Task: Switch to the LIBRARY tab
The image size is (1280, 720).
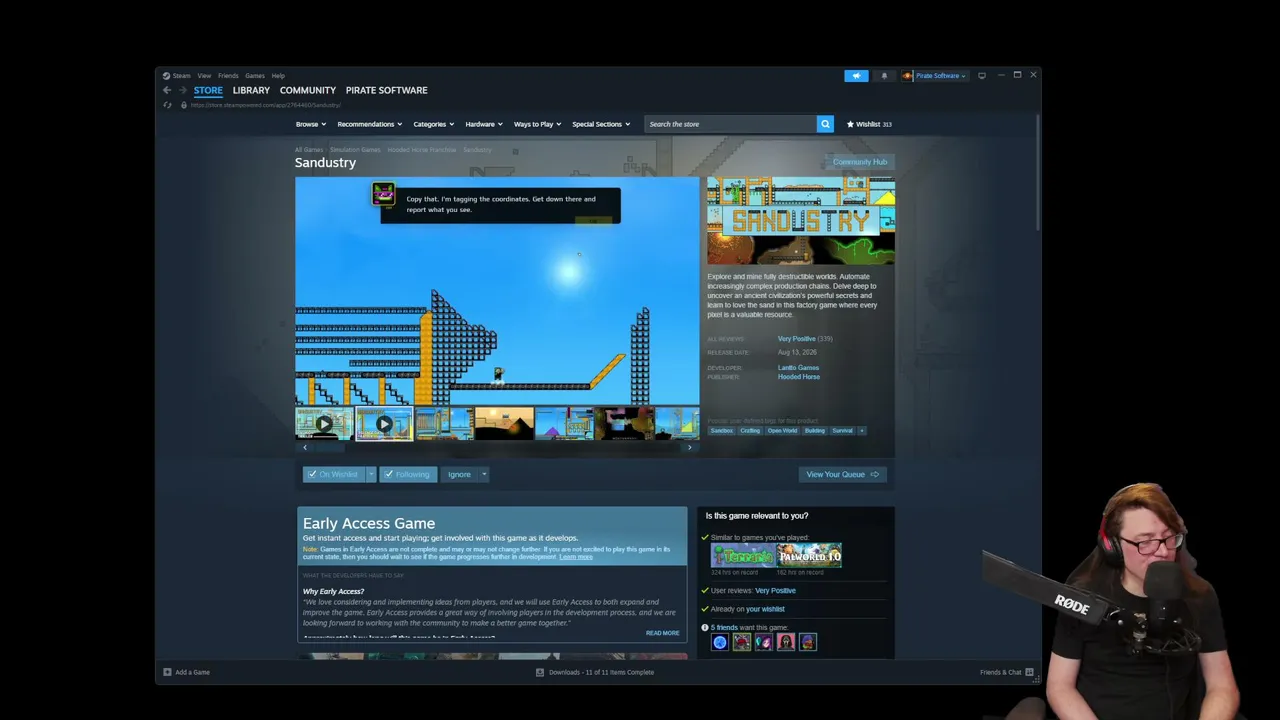Action: [251, 90]
